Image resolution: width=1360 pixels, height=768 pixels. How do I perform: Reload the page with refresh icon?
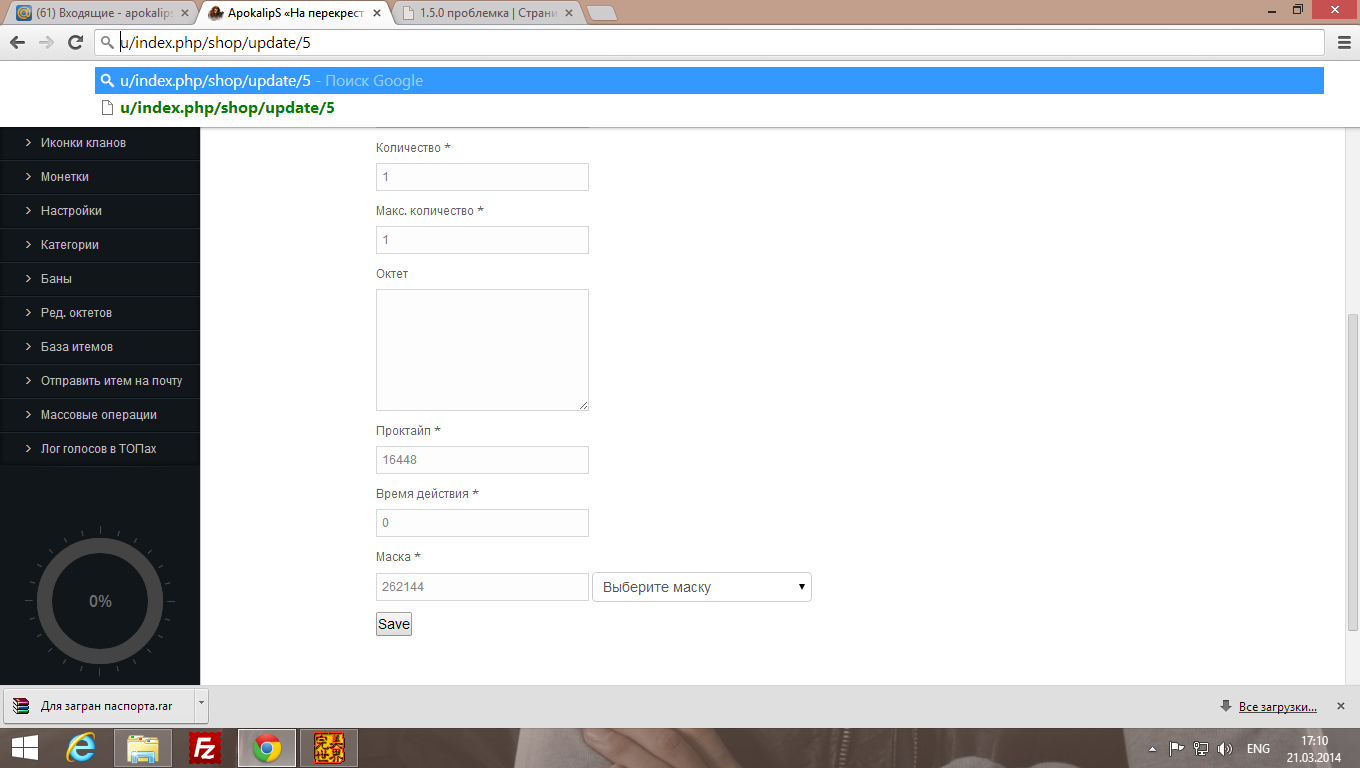click(x=75, y=42)
